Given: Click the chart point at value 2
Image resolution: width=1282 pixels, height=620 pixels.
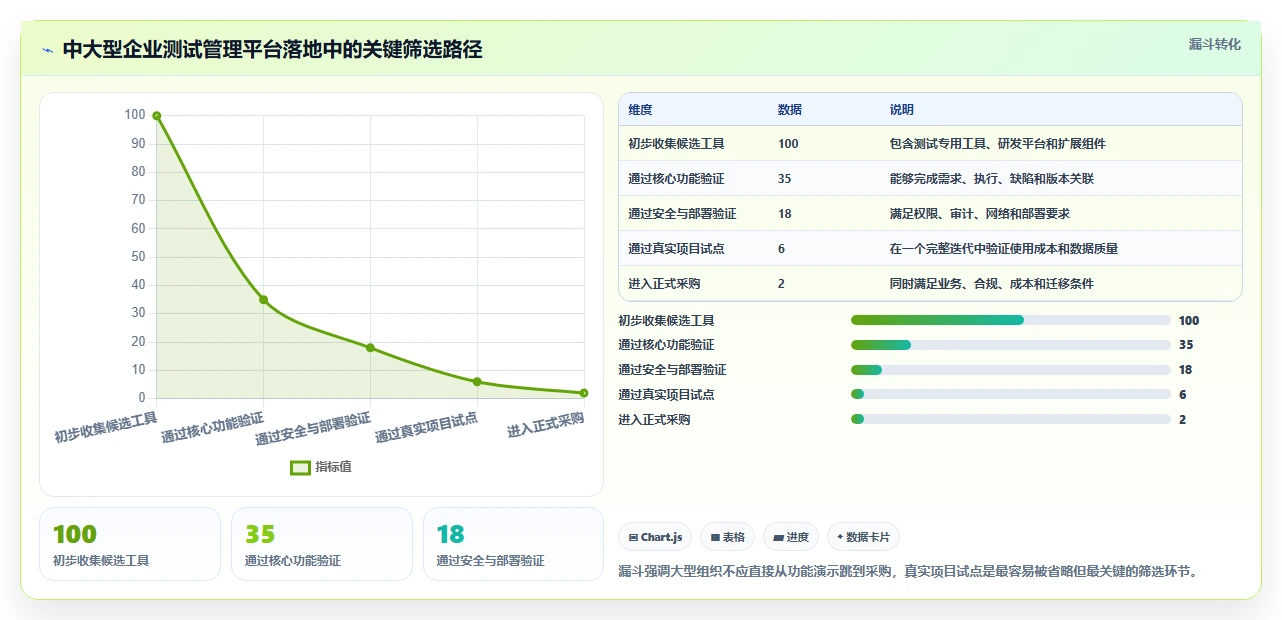Looking at the screenshot, I should pos(584,393).
